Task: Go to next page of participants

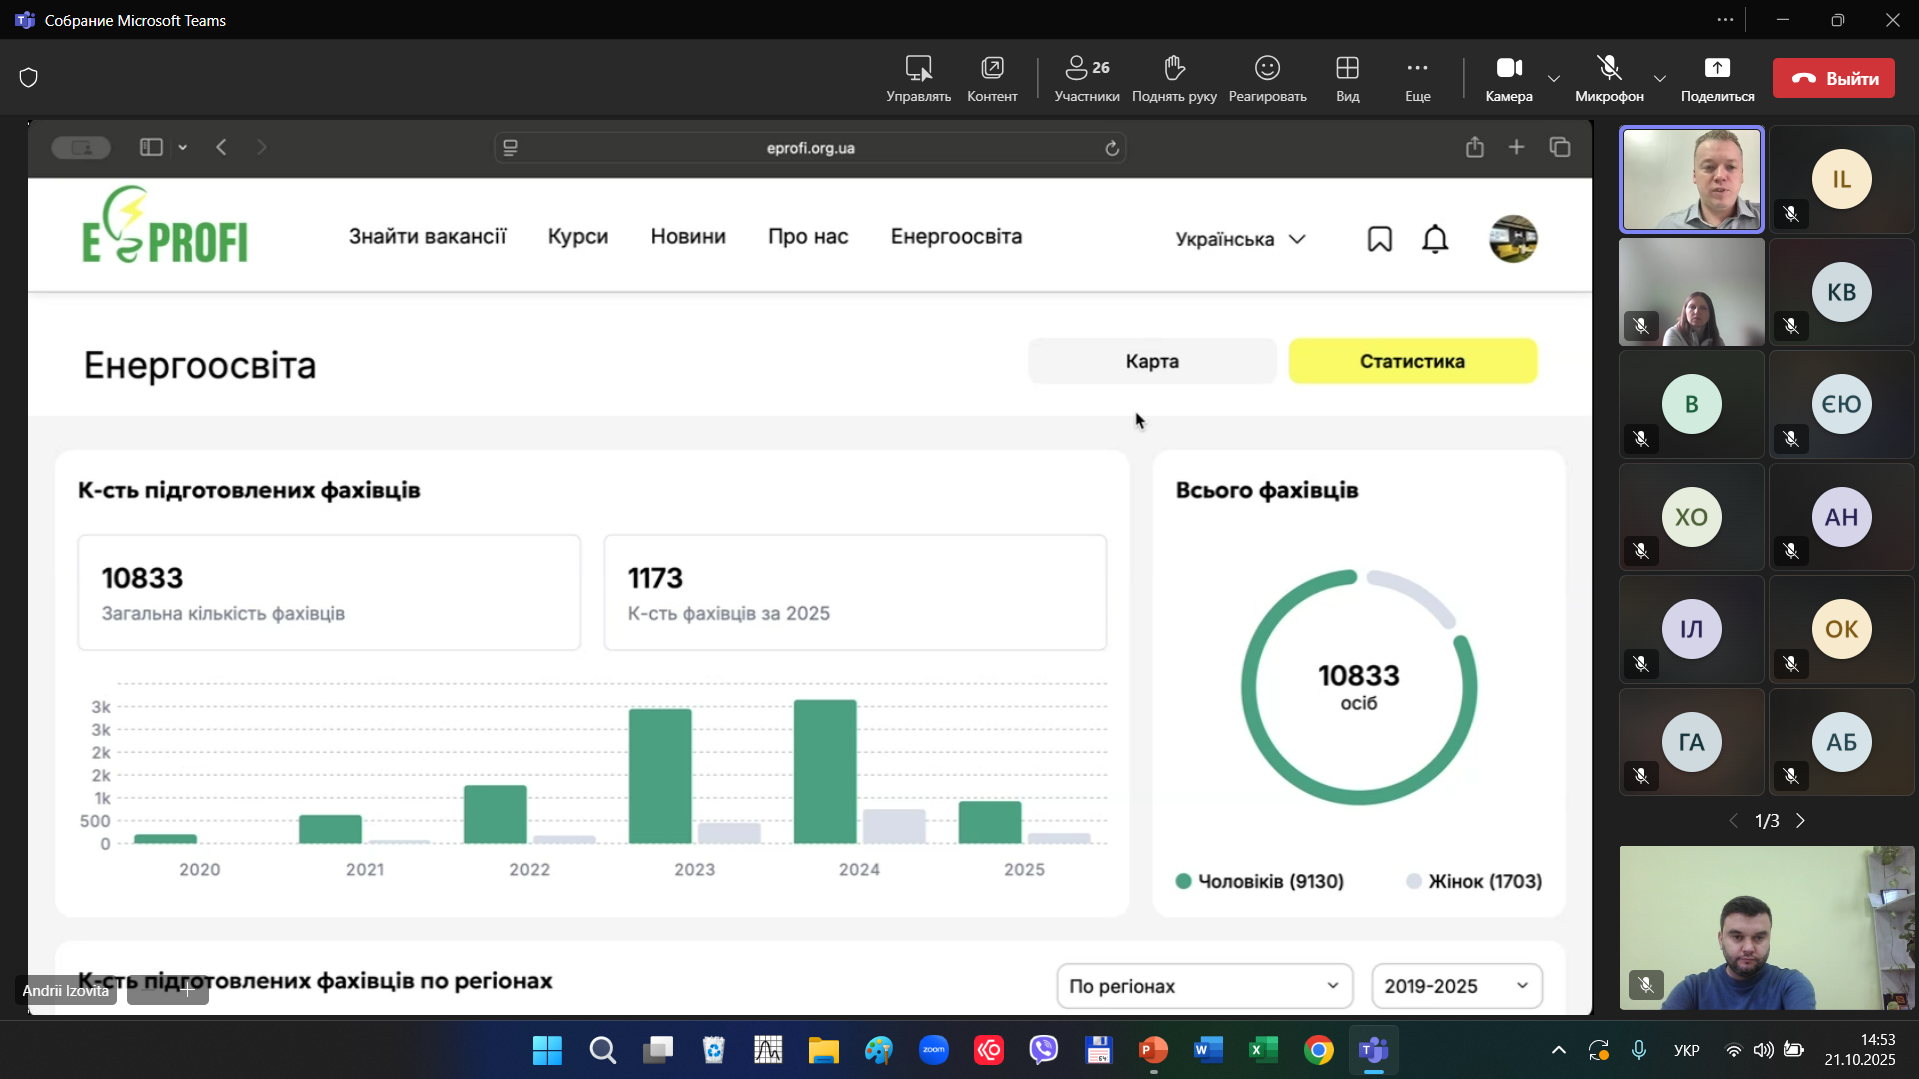Action: 1800,821
